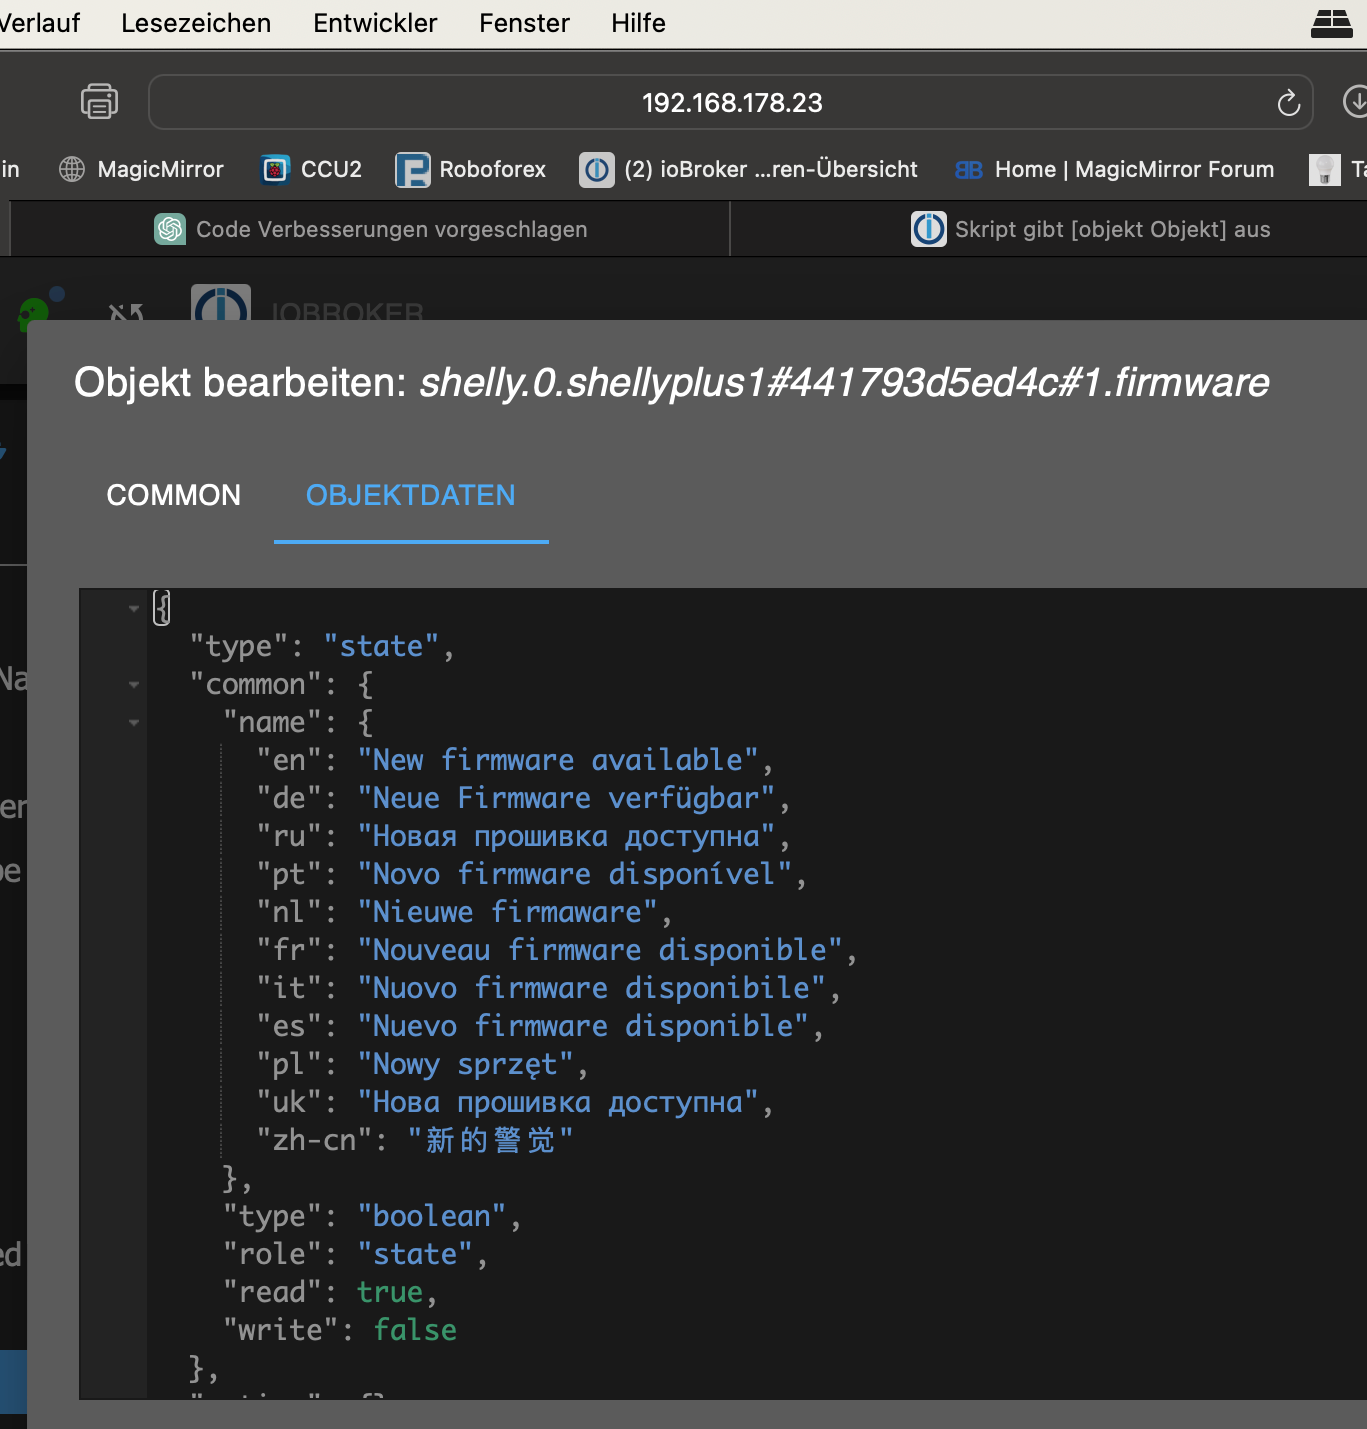The width and height of the screenshot is (1367, 1429).
Task: Open the Home | MagicMirror Forum bookmark
Action: click(x=1114, y=169)
